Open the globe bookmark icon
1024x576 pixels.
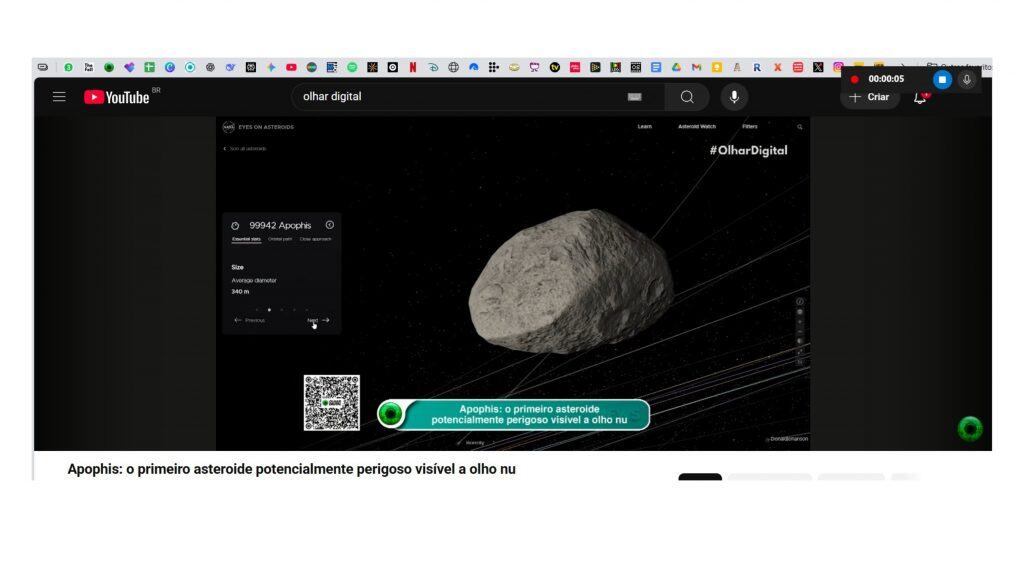pyautogui.click(x=453, y=67)
